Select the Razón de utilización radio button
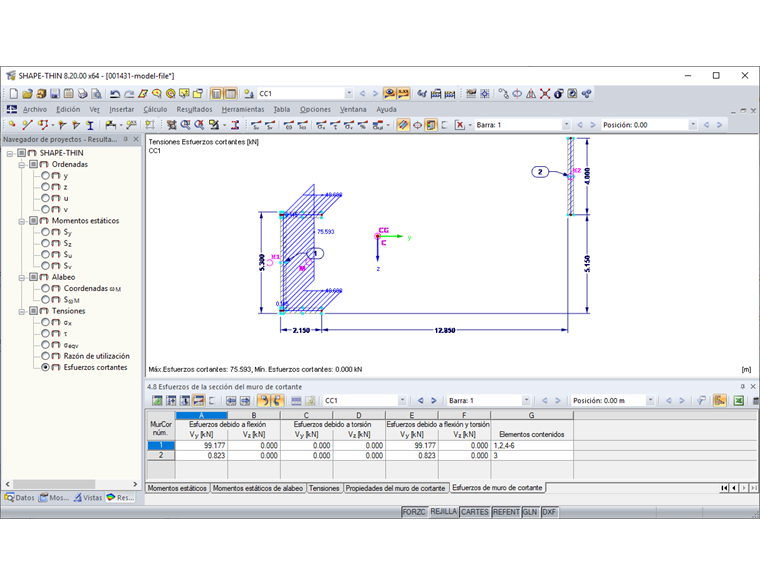This screenshot has height=585, width=760. 45,356
